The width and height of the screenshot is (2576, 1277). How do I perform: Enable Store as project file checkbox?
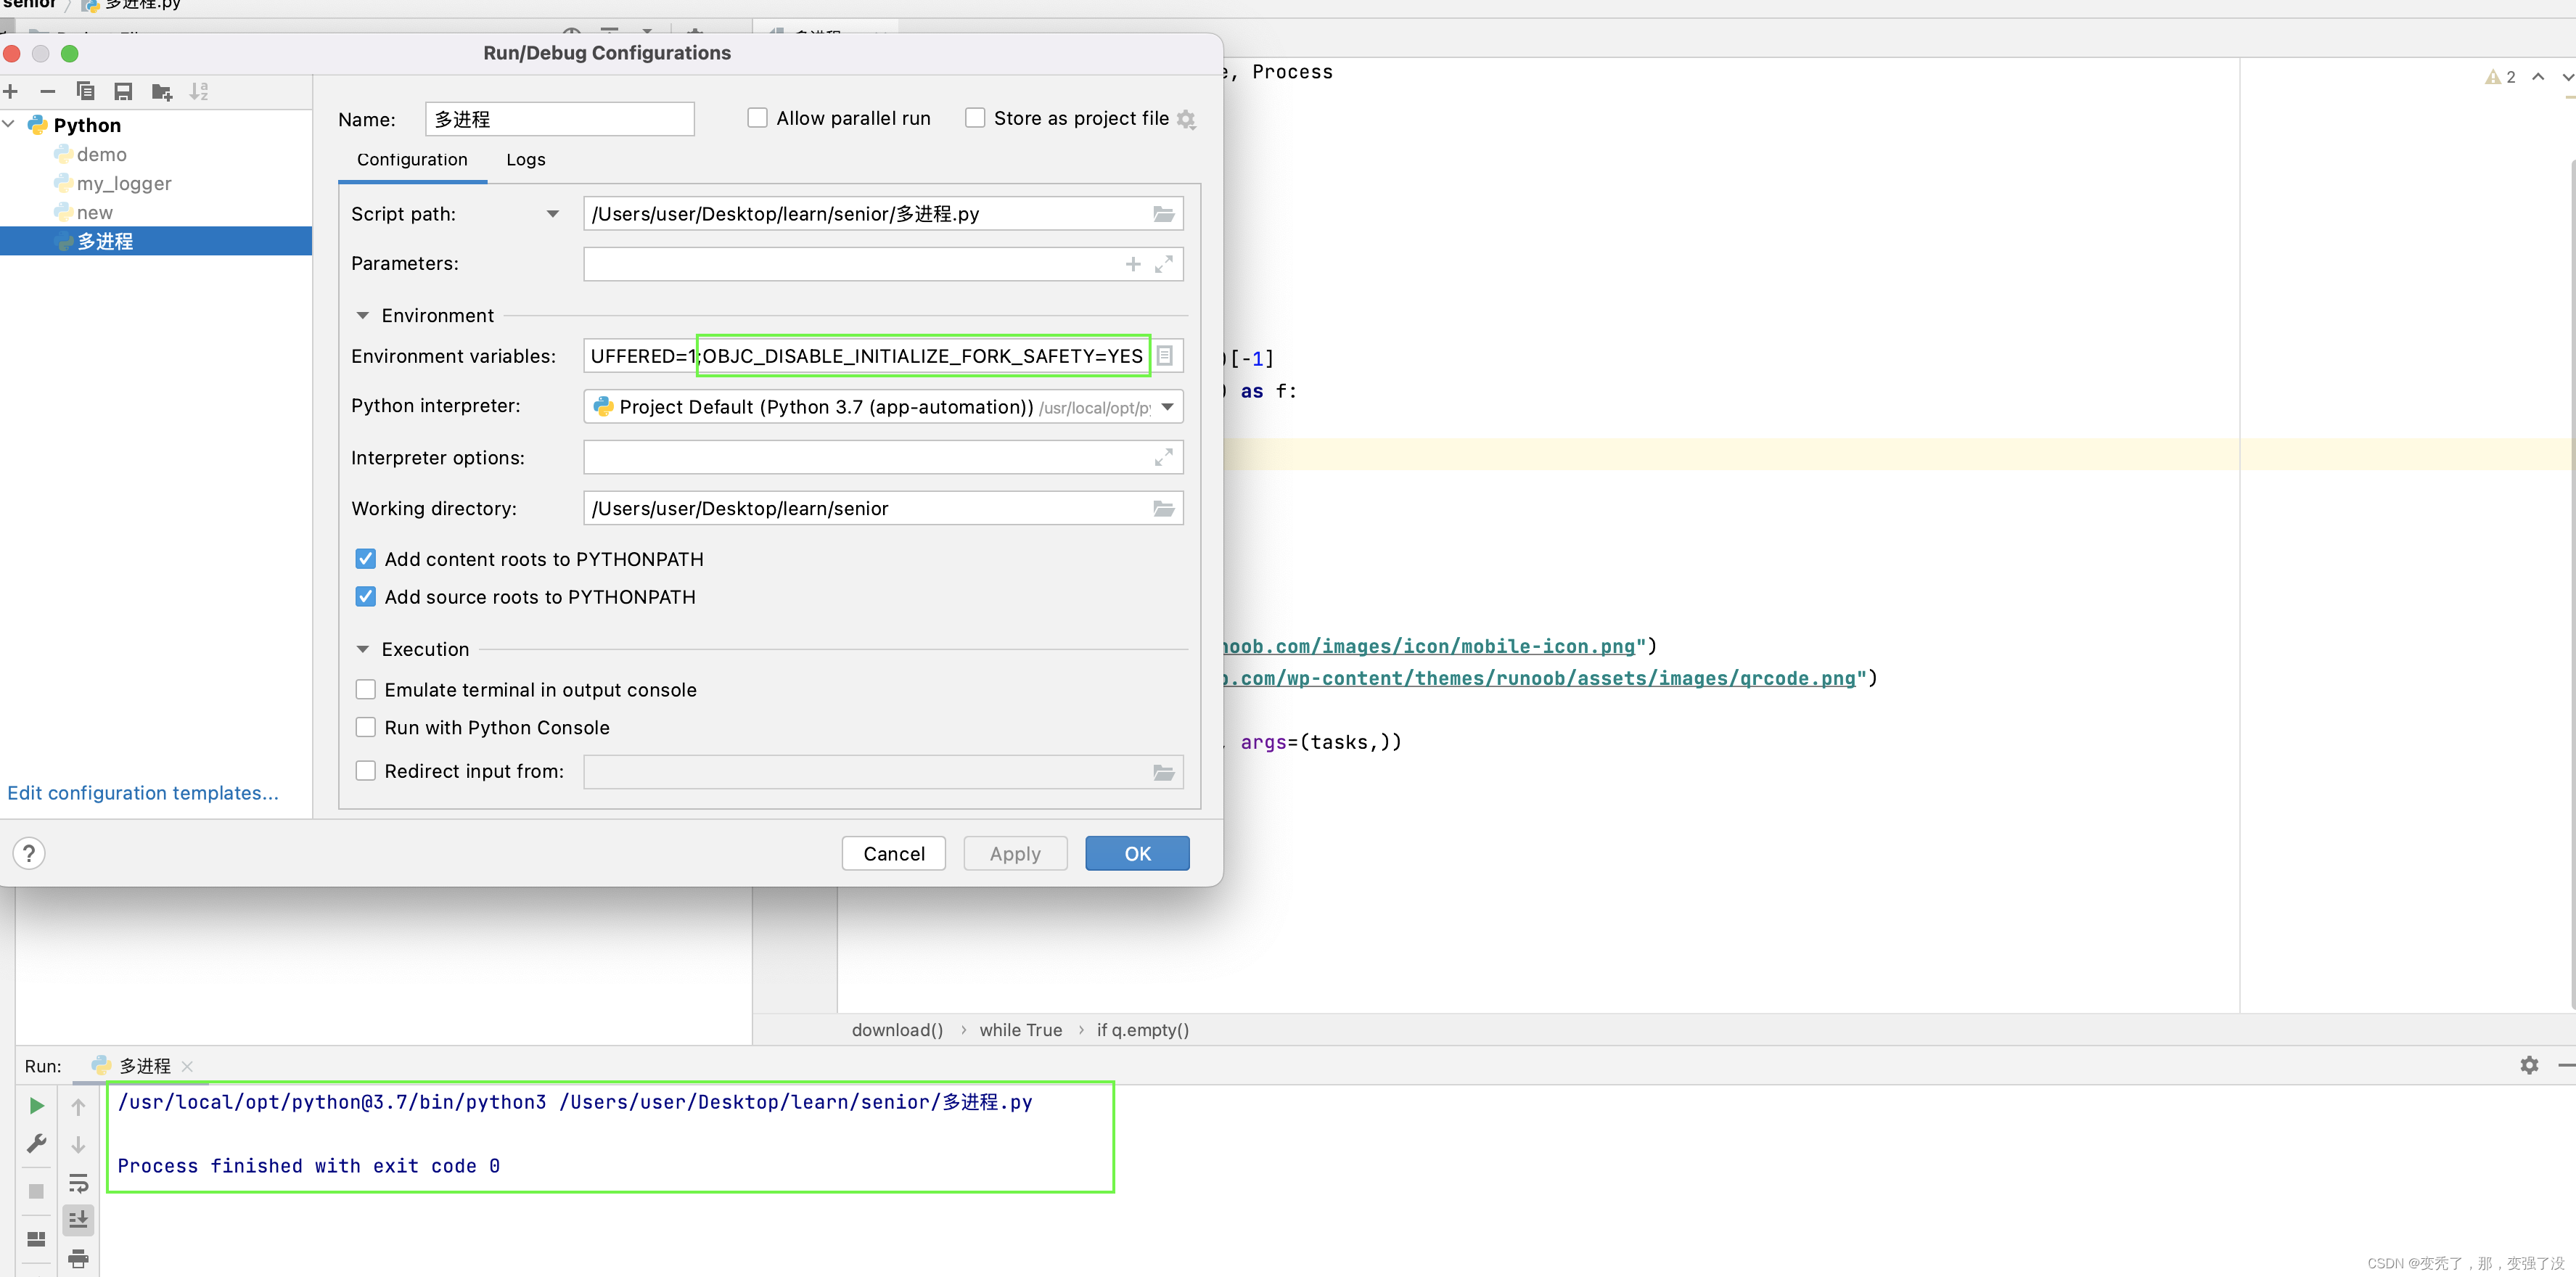(975, 118)
